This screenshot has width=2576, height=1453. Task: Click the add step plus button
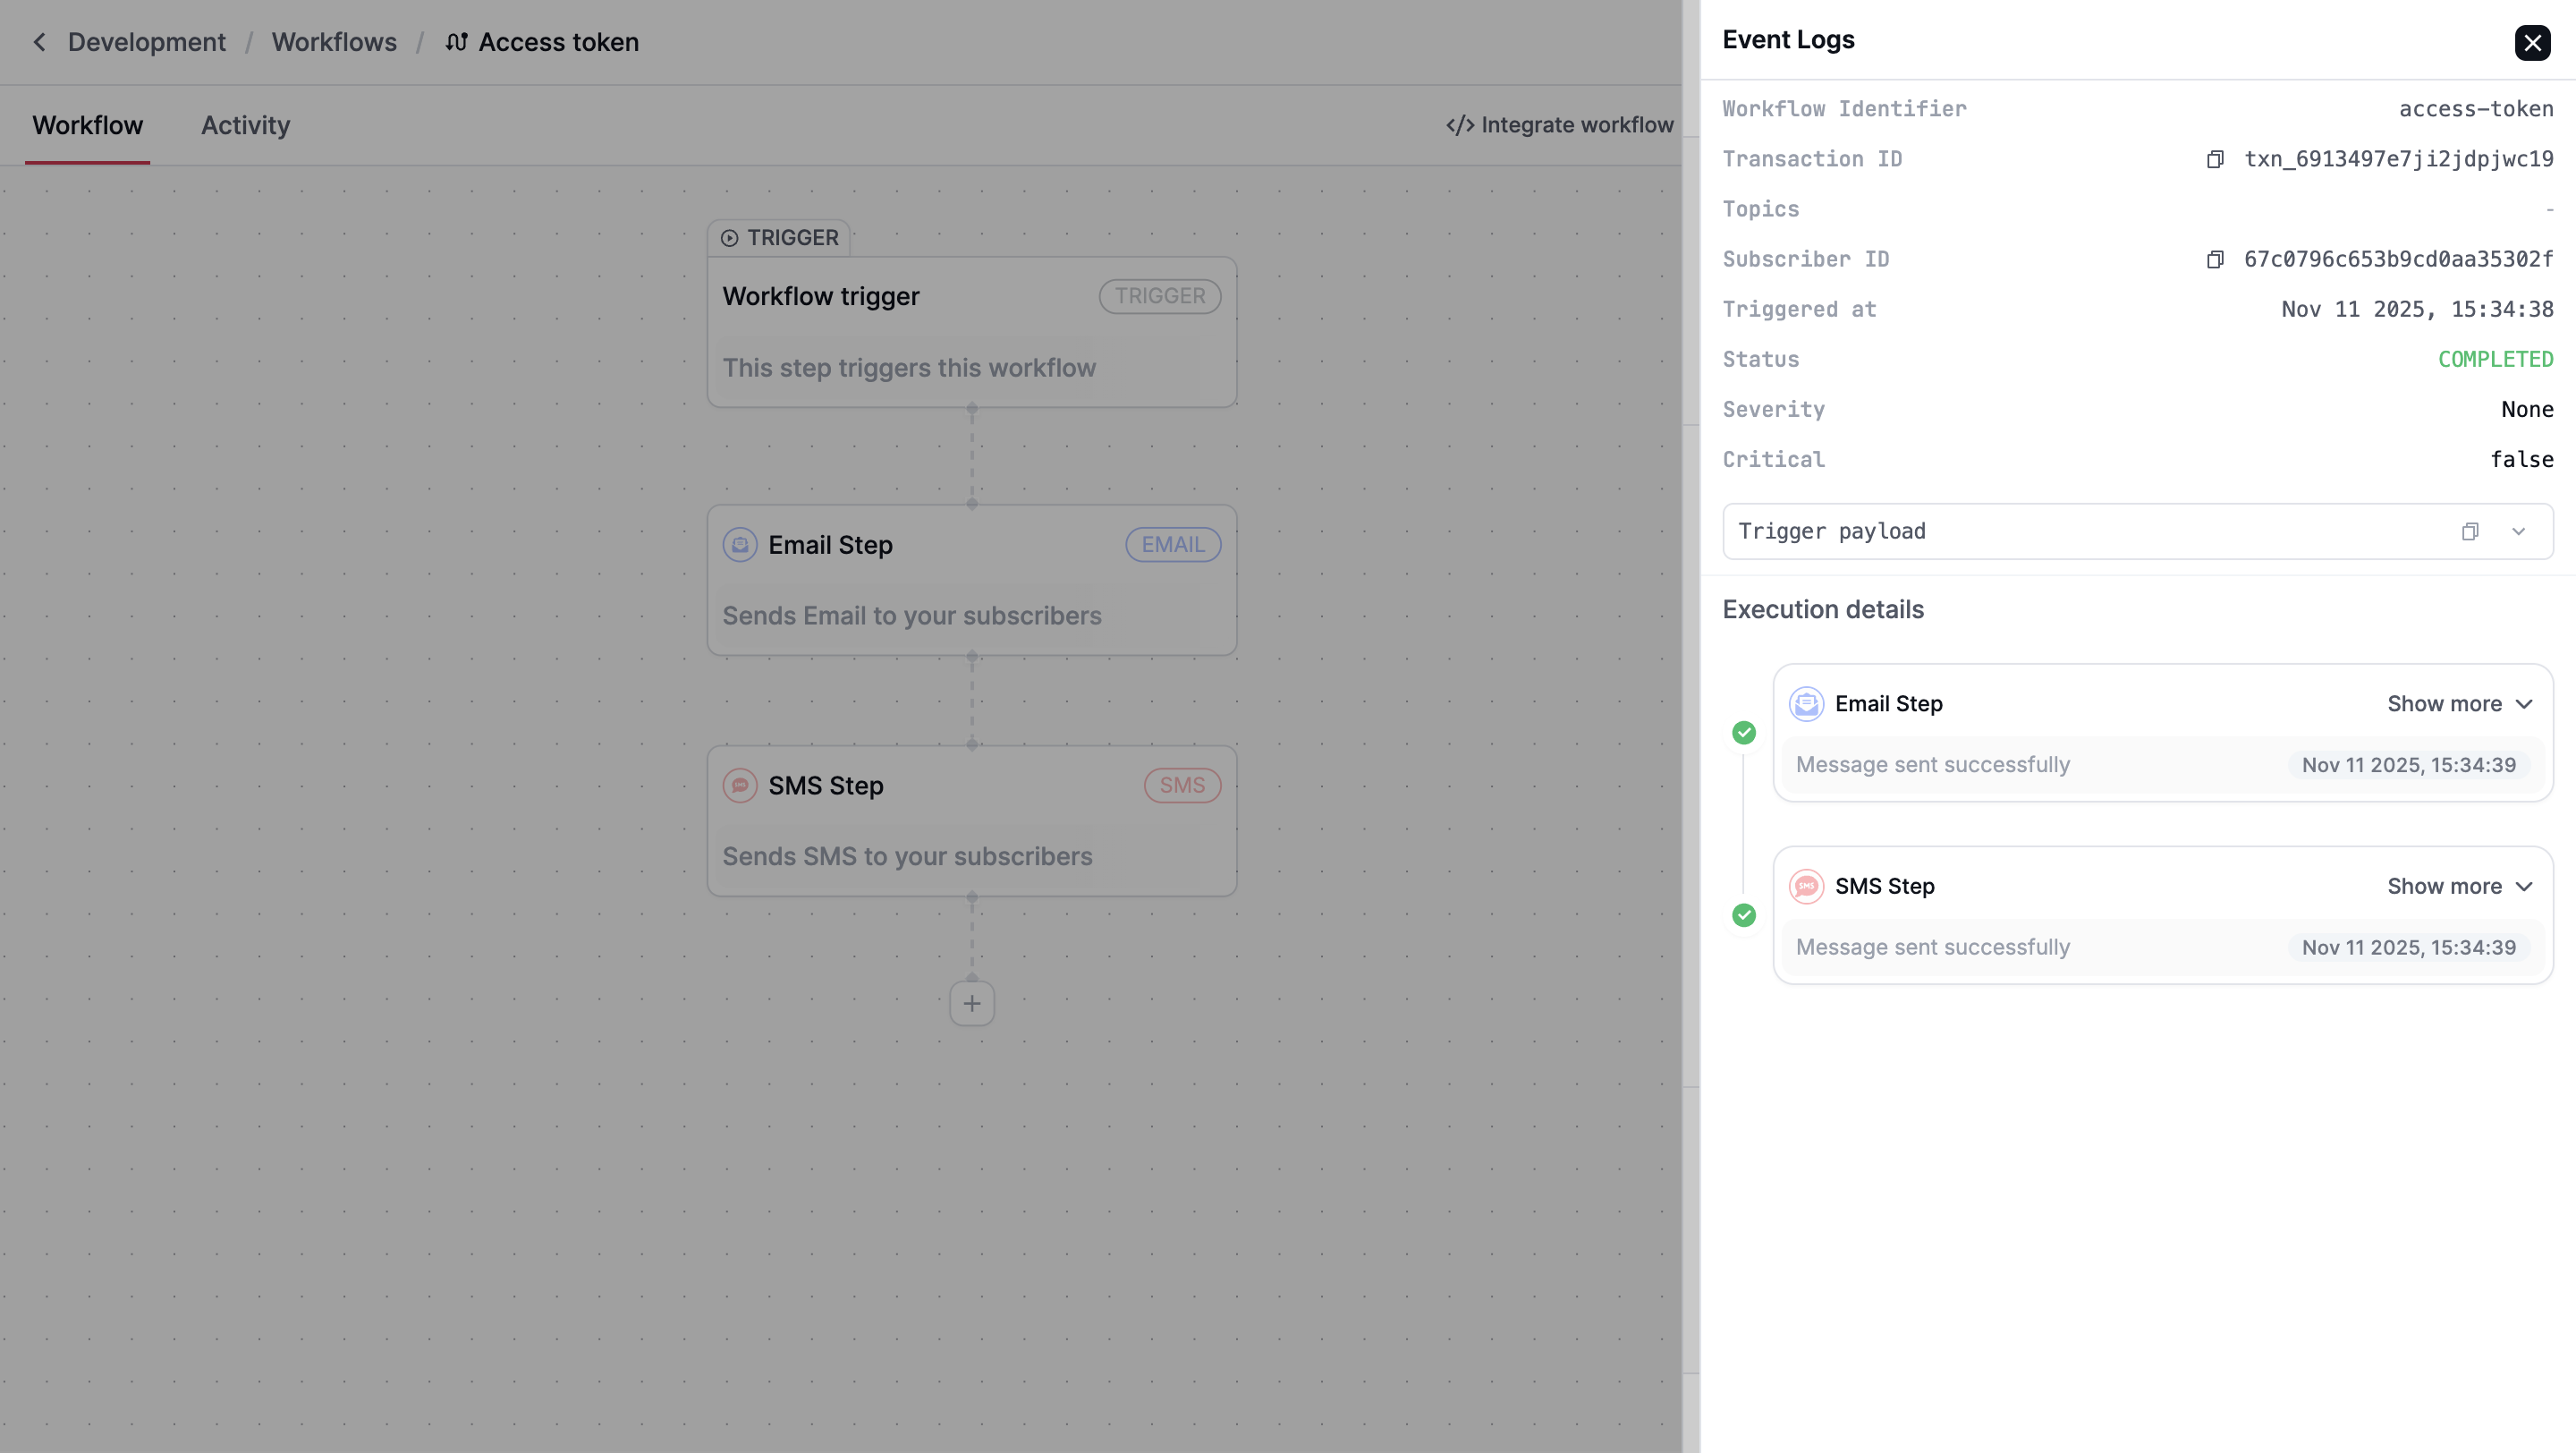pyautogui.click(x=971, y=1004)
